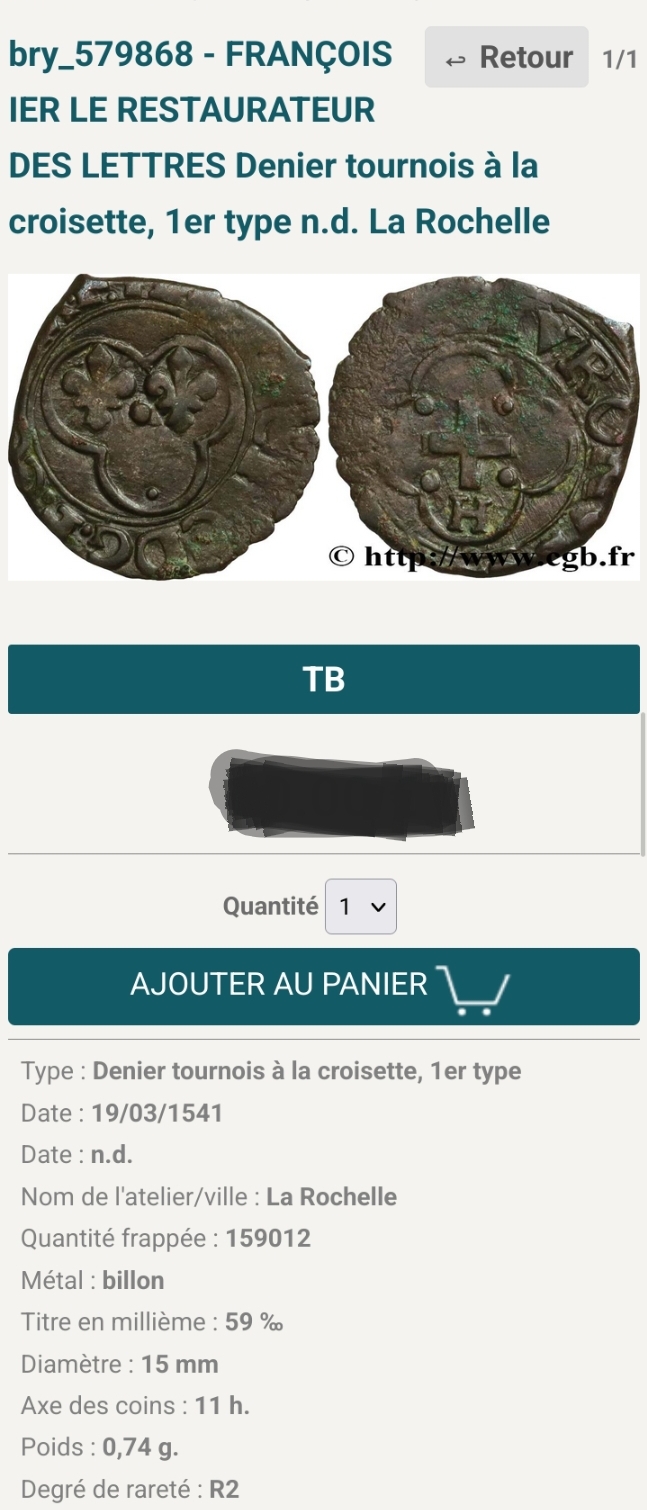Click the Date value 19/03/1541
This screenshot has width=647, height=1510.
[157, 1113]
